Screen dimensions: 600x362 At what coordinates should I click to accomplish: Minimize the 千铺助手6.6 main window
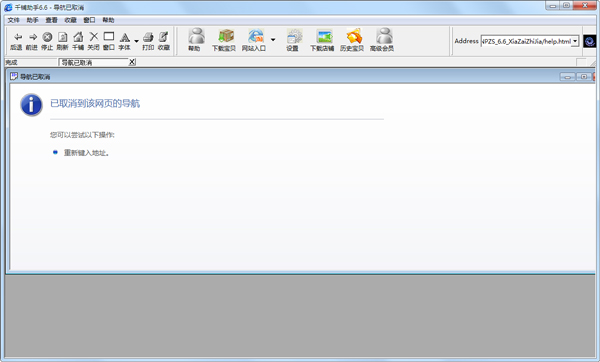coord(552,5)
